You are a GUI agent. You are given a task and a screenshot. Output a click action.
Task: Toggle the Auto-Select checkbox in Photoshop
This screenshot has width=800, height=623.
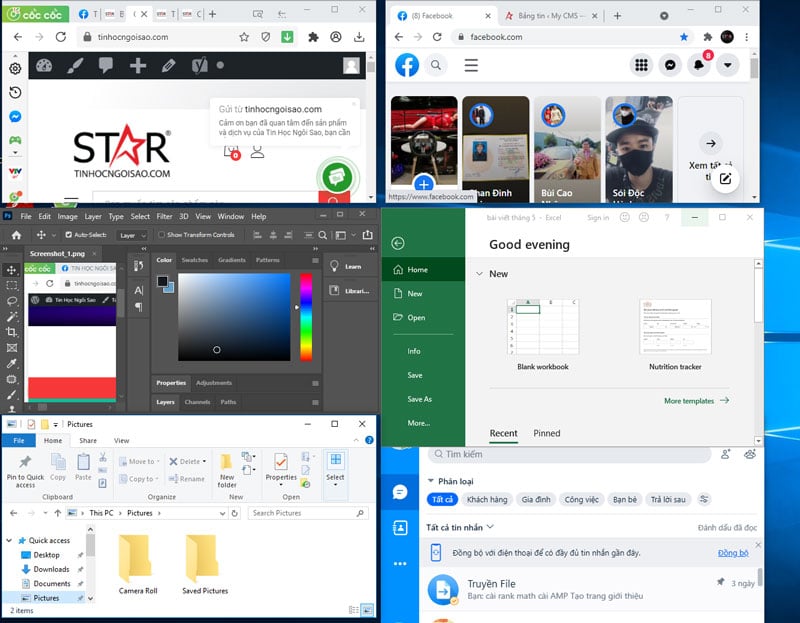click(x=66, y=235)
